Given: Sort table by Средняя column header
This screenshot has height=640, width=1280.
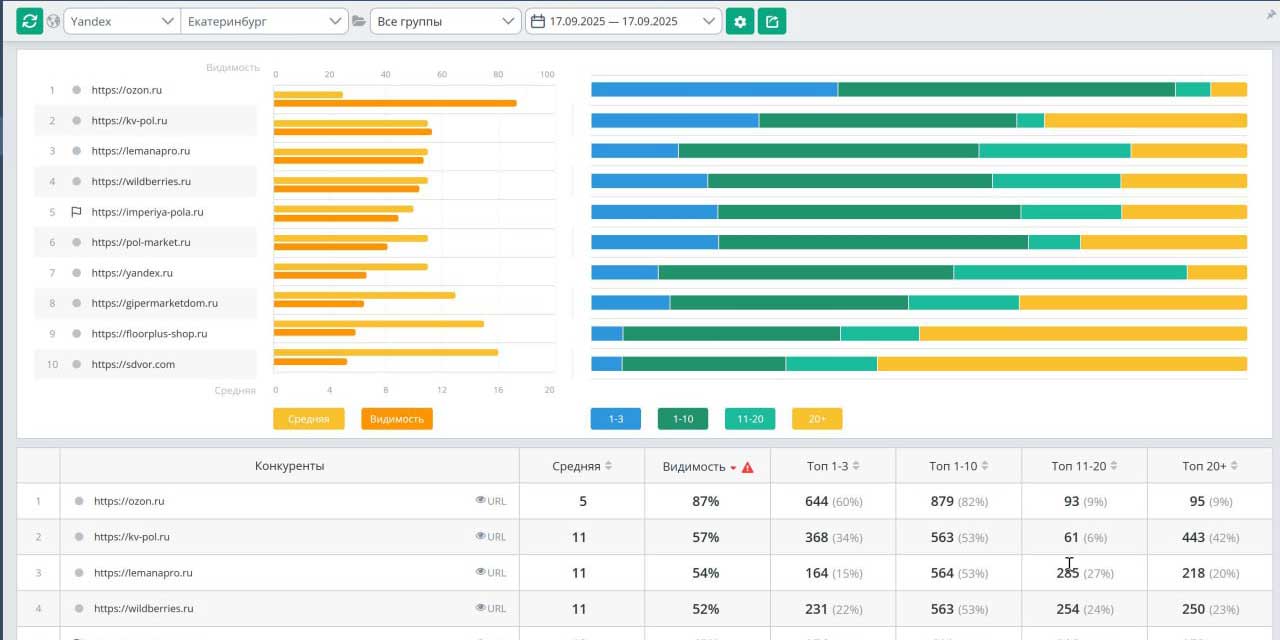Looking at the screenshot, I should tap(581, 466).
